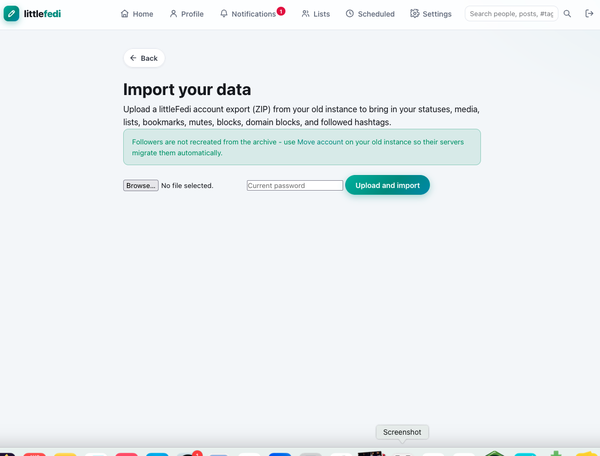Click the log out icon
This screenshot has height=456, width=600.
(589, 14)
